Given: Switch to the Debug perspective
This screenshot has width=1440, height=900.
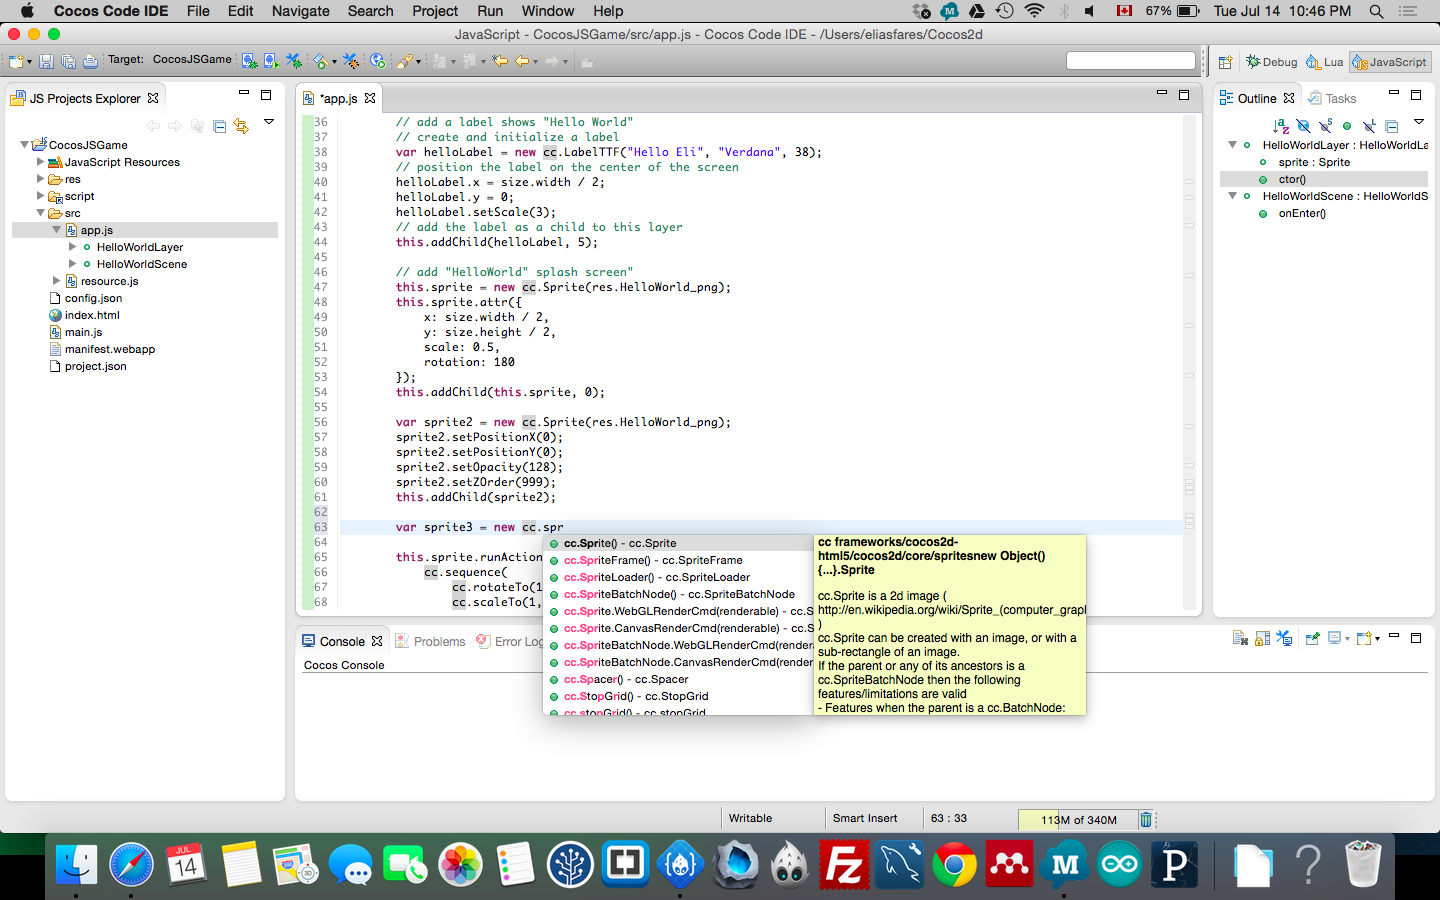Looking at the screenshot, I should 1271,62.
